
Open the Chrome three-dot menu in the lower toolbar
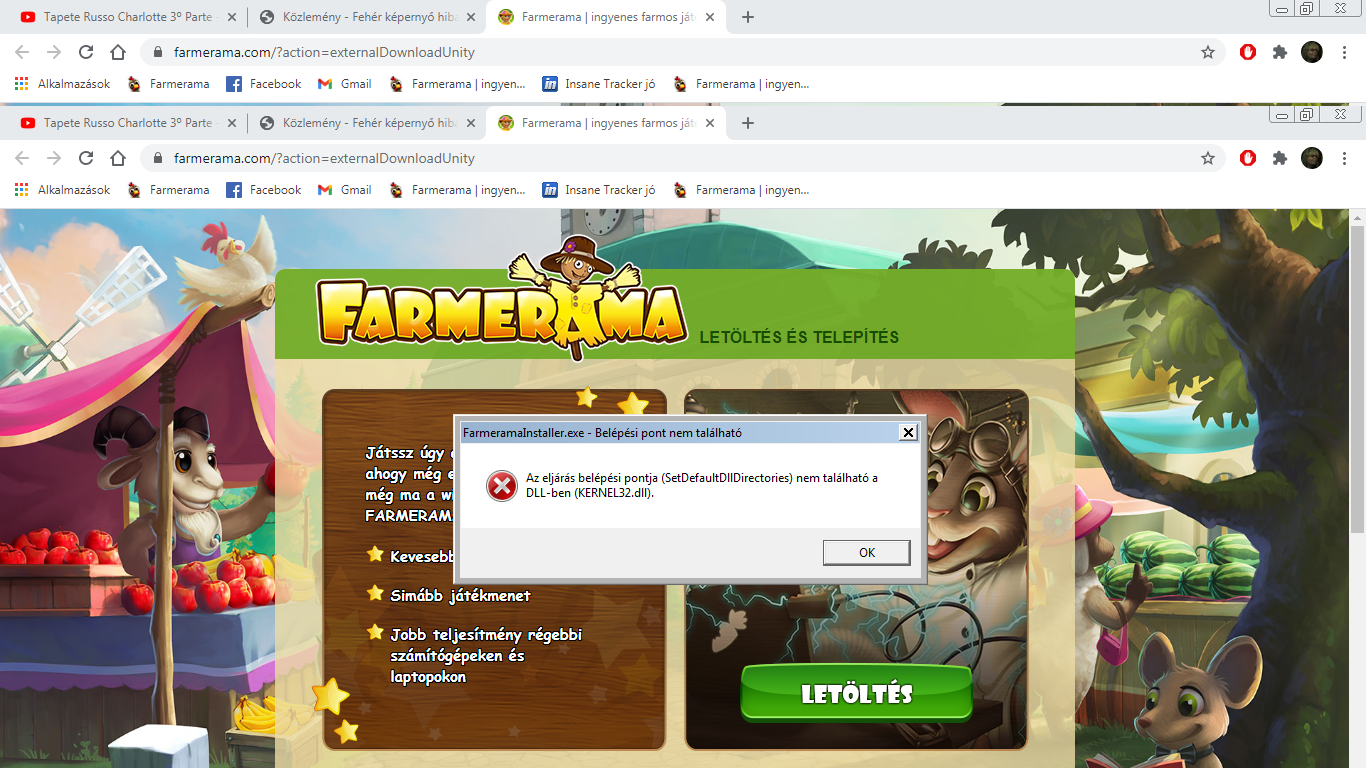click(x=1344, y=158)
